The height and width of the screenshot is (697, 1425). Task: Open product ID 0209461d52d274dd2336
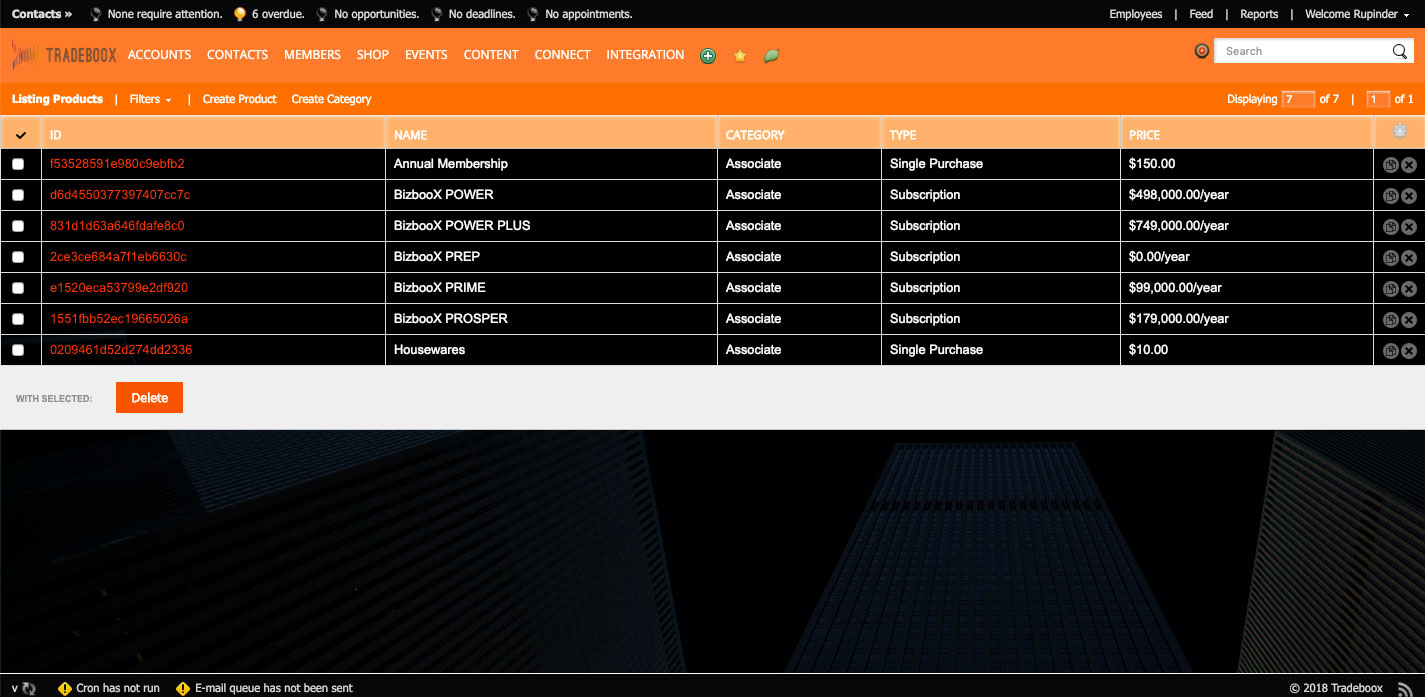click(x=121, y=350)
